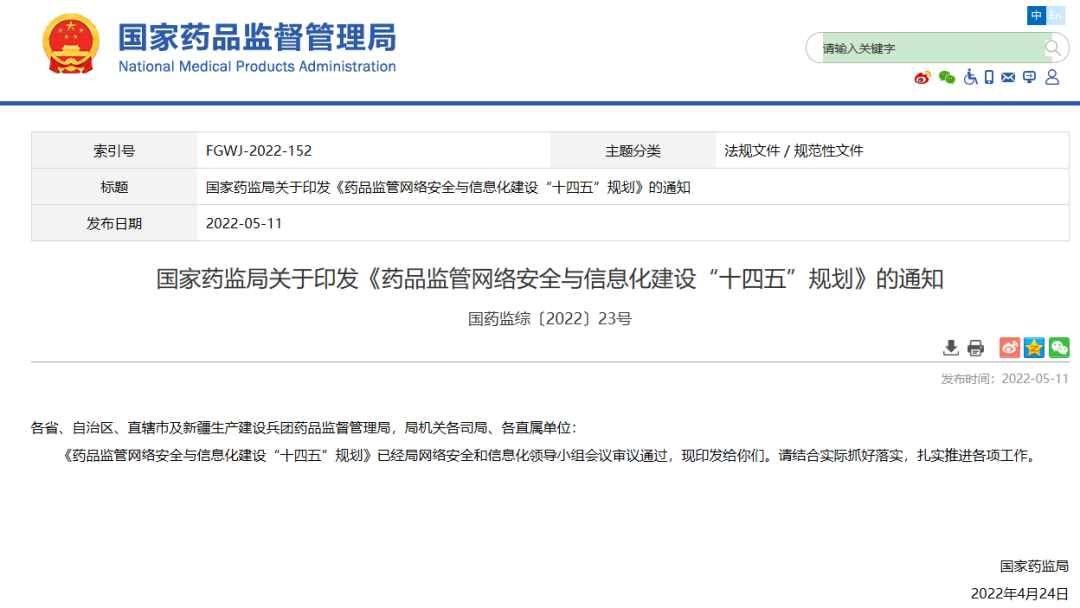The height and width of the screenshot is (608, 1080).
Task: Click the main article heading
Action: [550, 279]
